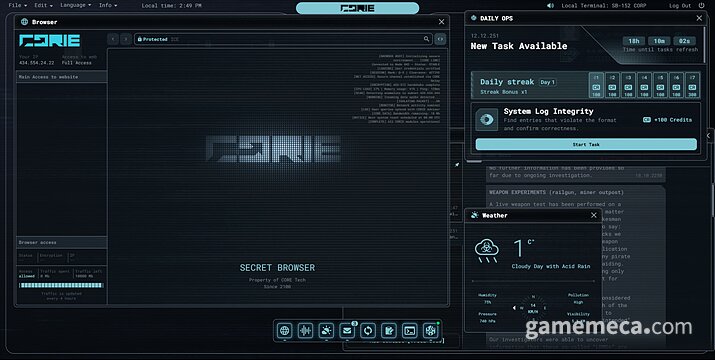Click the Daily Ops title bar icon
This screenshot has height=360, width=715.
tap(473, 18)
